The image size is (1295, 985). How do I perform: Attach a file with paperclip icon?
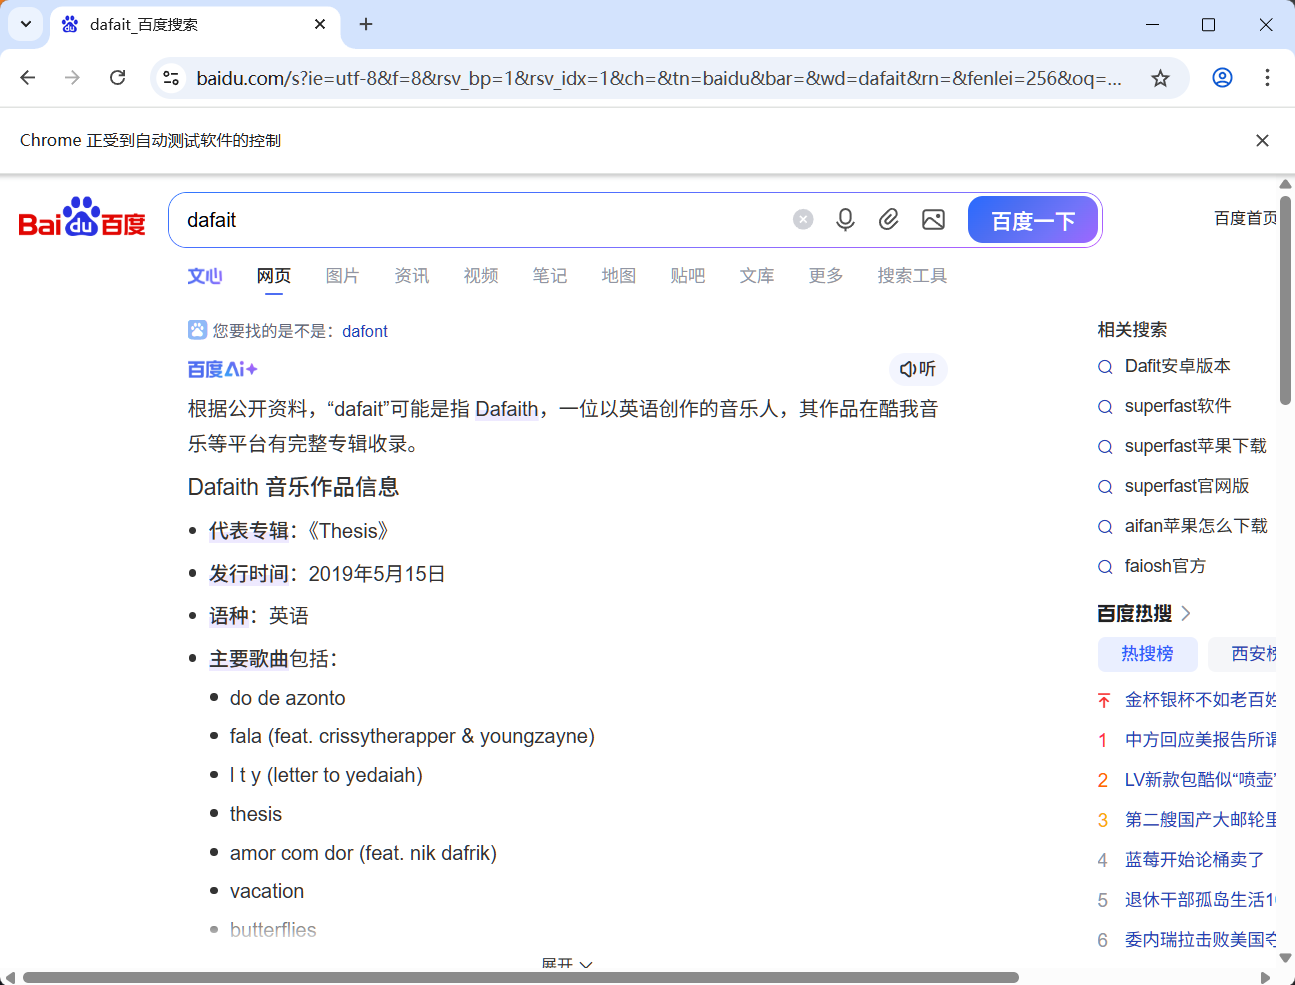pos(889,220)
